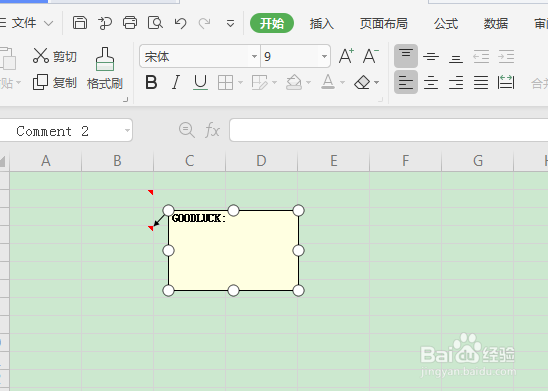Open the 文件 menu
The height and width of the screenshot is (391, 548).
coord(24,23)
